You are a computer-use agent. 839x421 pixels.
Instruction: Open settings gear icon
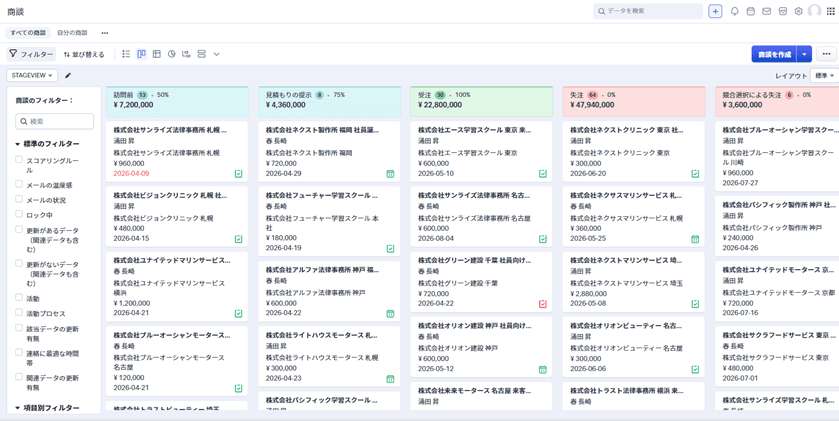[x=798, y=12]
